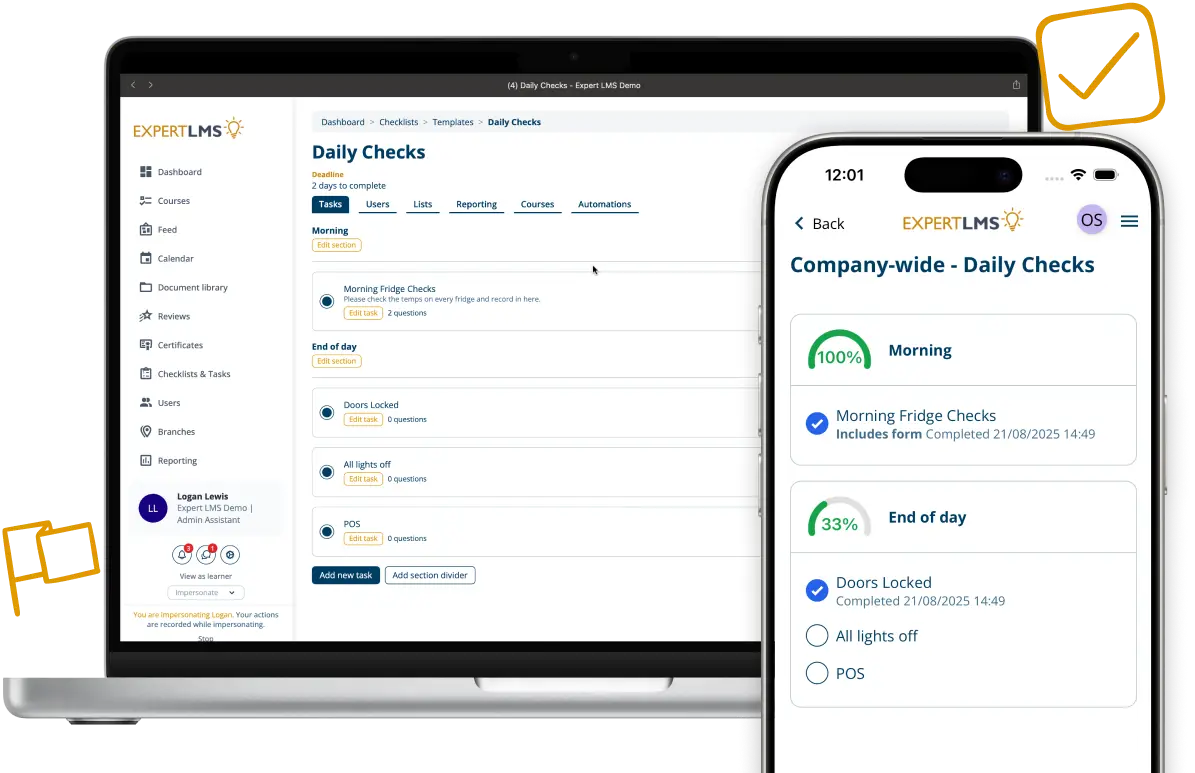Expand the Impersonate dropdown
The image size is (1195, 773).
click(x=205, y=592)
